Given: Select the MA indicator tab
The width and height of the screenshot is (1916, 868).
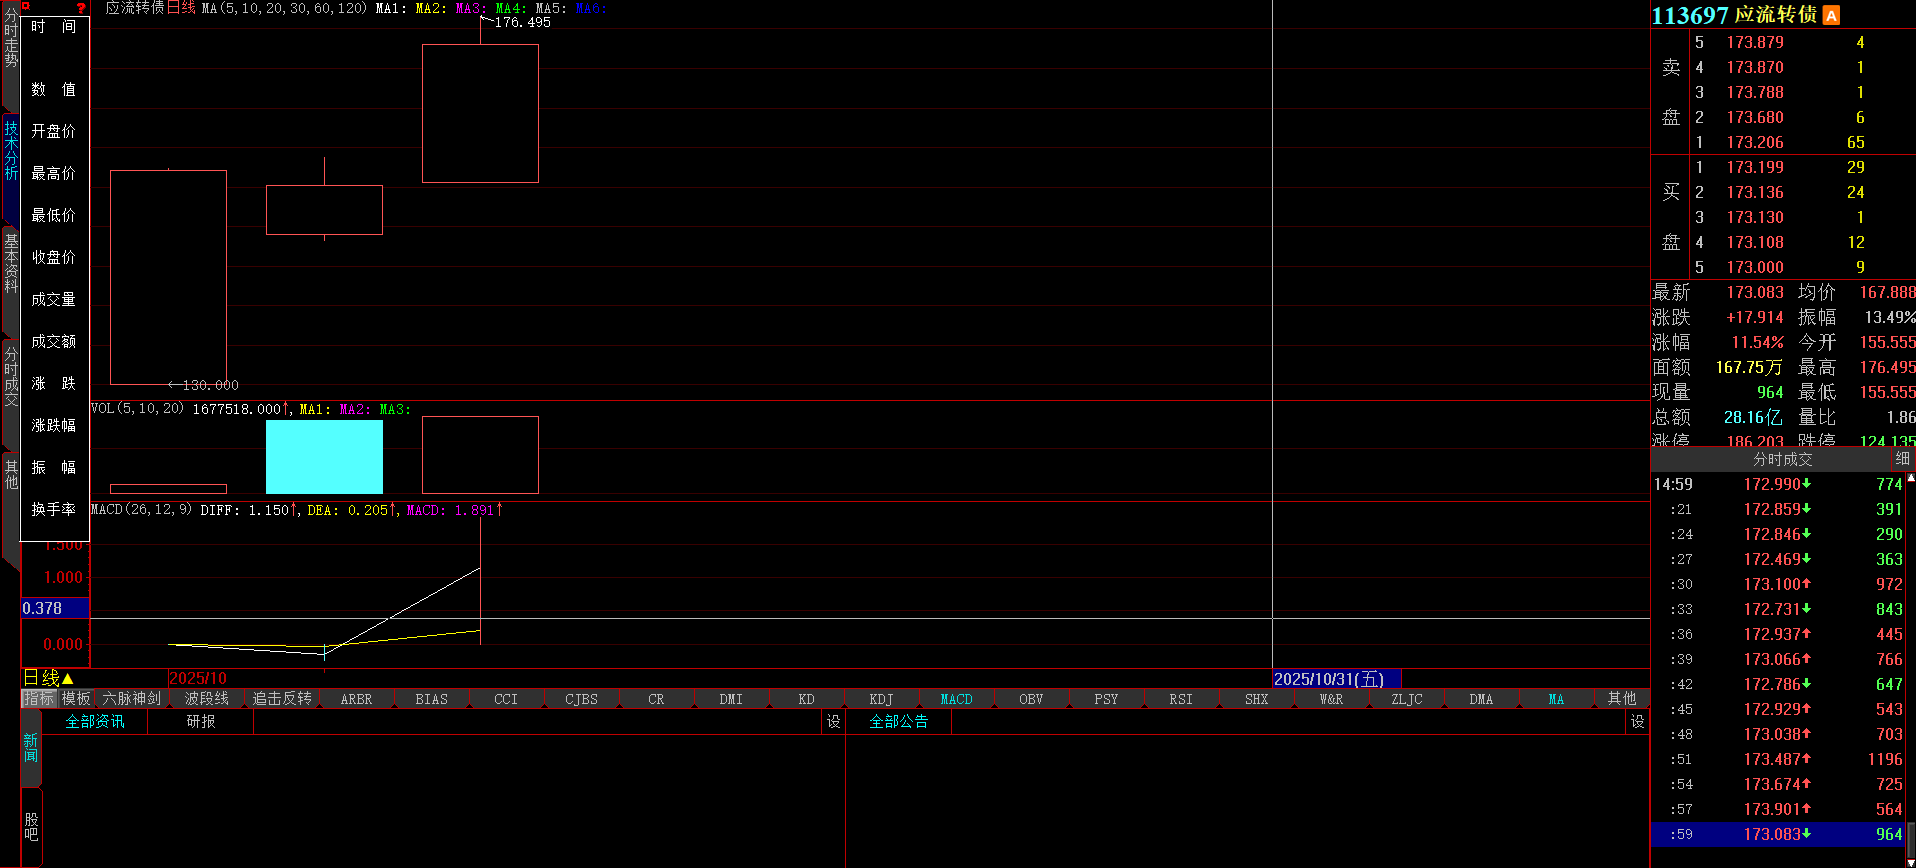Looking at the screenshot, I should 1557,699.
